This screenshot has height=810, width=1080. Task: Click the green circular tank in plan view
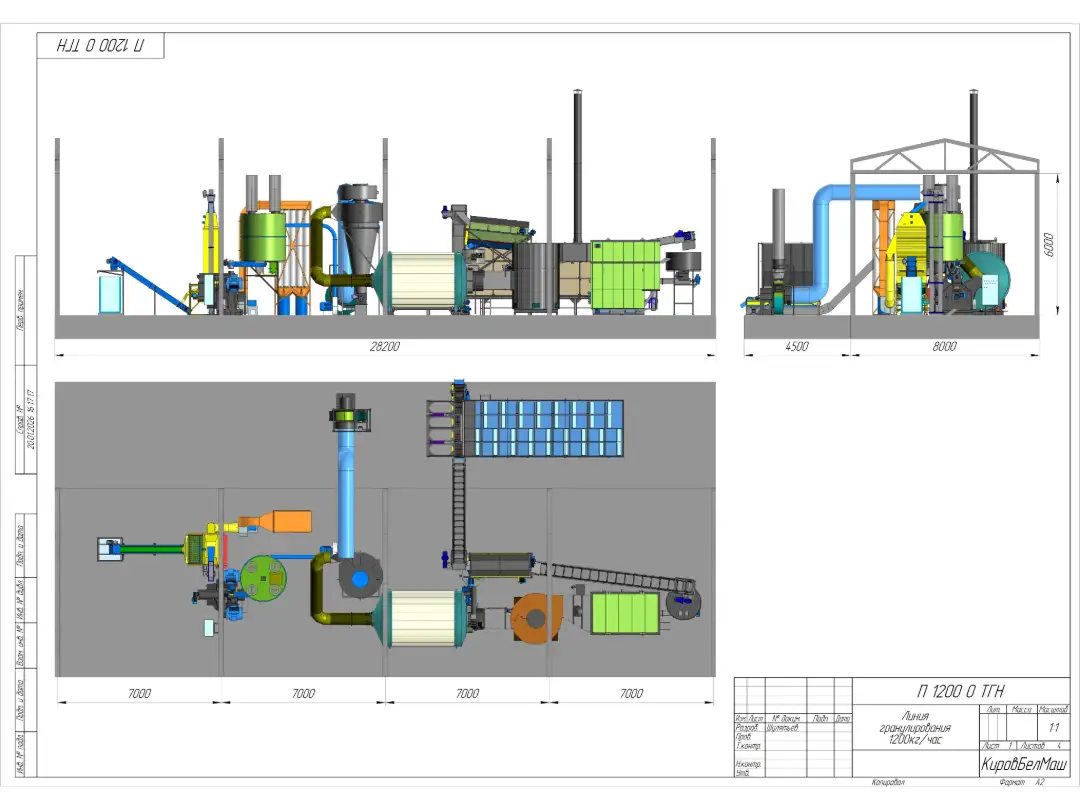pyautogui.click(x=265, y=578)
